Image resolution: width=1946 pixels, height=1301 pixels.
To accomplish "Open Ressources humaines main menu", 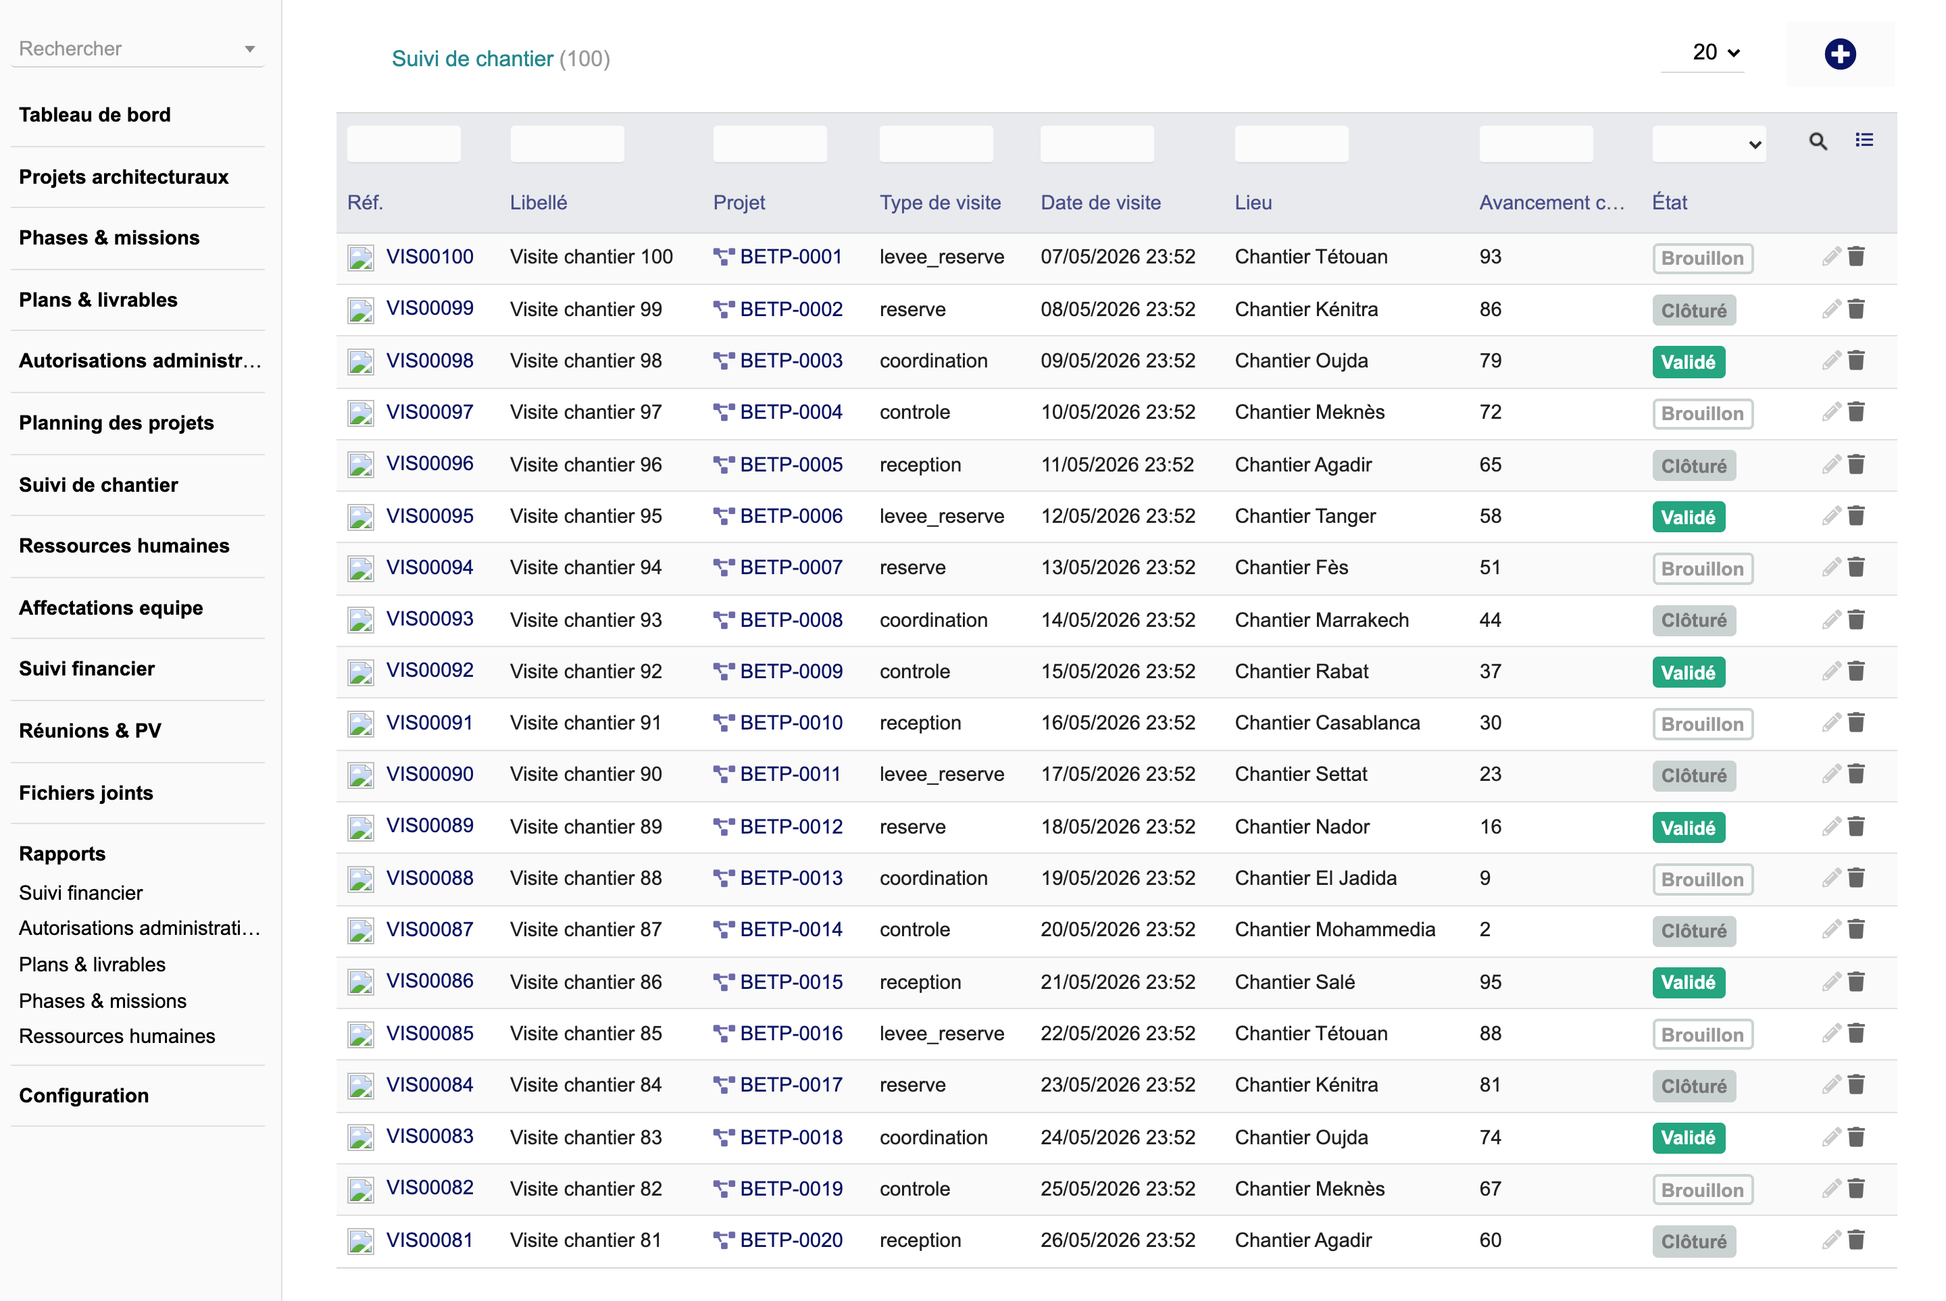I will click(x=124, y=546).
